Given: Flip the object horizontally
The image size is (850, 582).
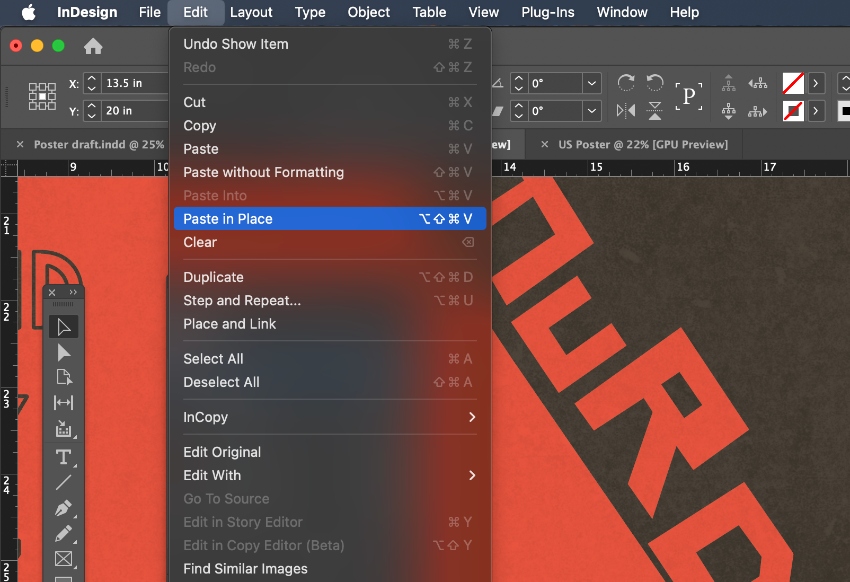Looking at the screenshot, I should click(x=626, y=111).
